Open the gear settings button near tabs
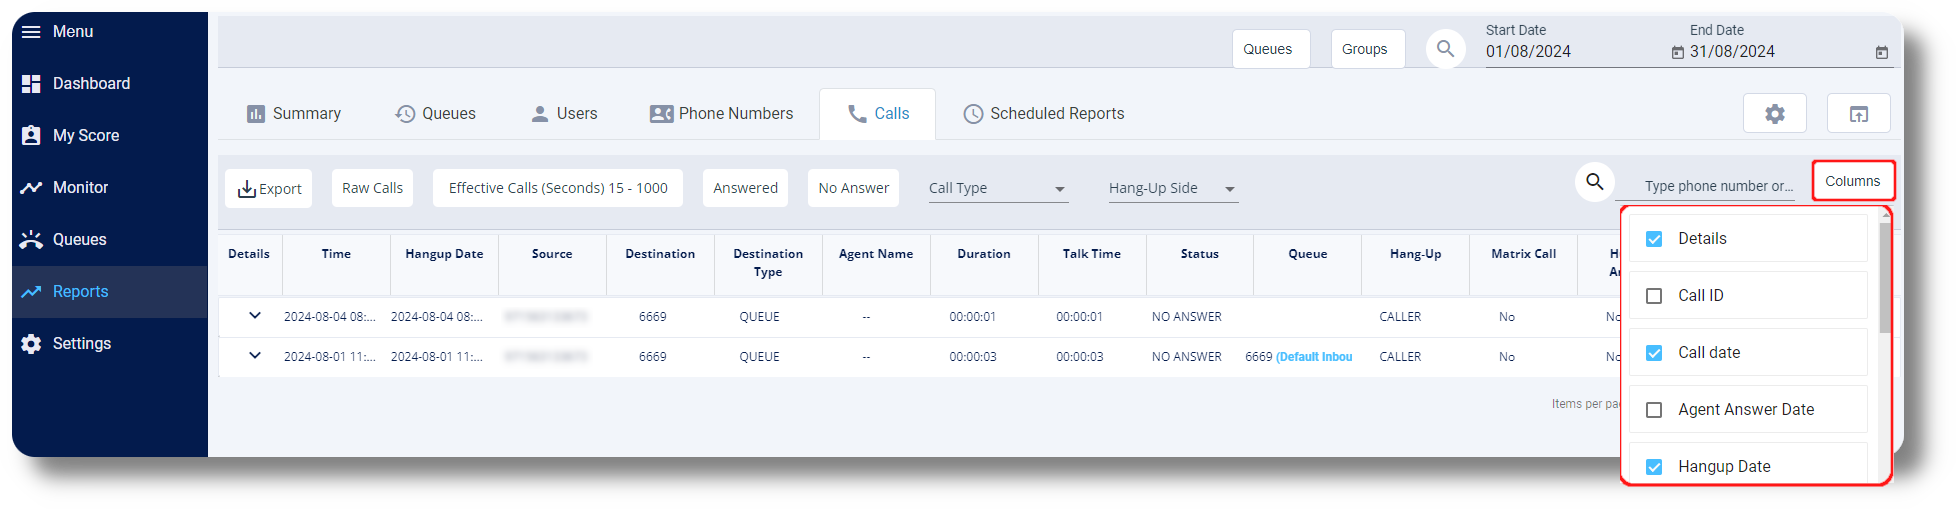Screen dimensions: 1956x509 pos(1774,114)
